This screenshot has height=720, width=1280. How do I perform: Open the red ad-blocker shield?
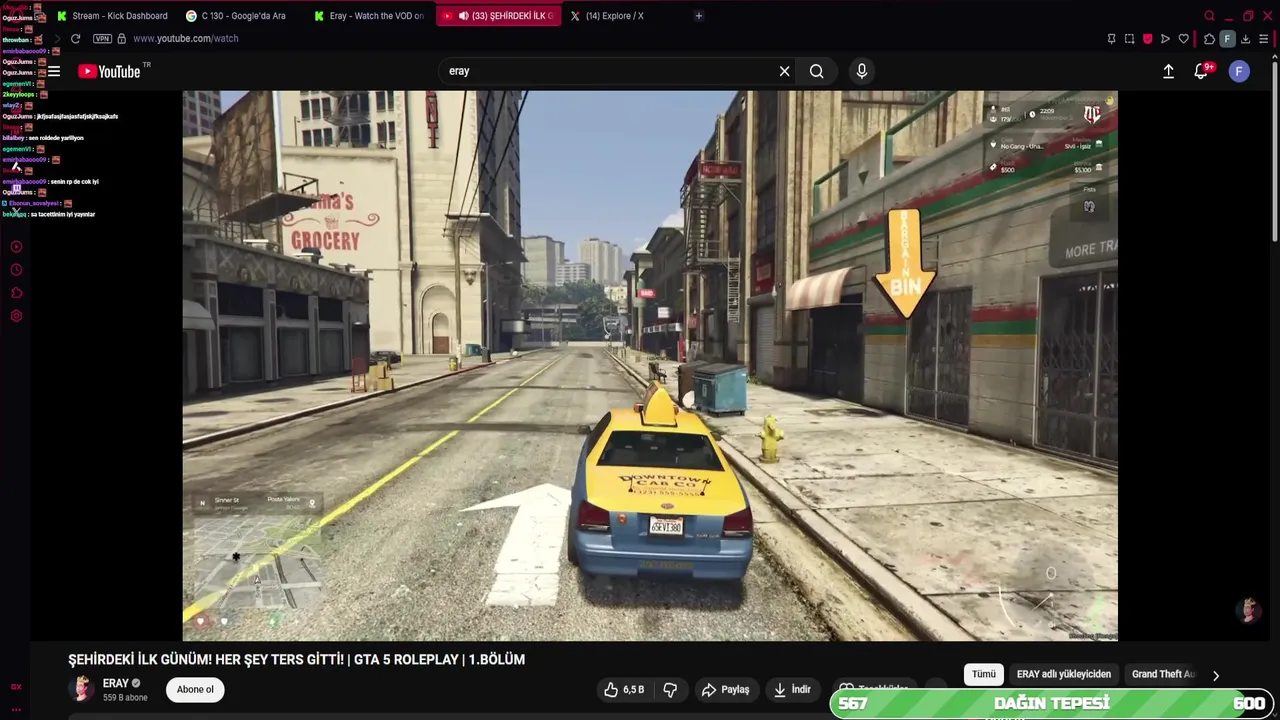(x=1147, y=39)
